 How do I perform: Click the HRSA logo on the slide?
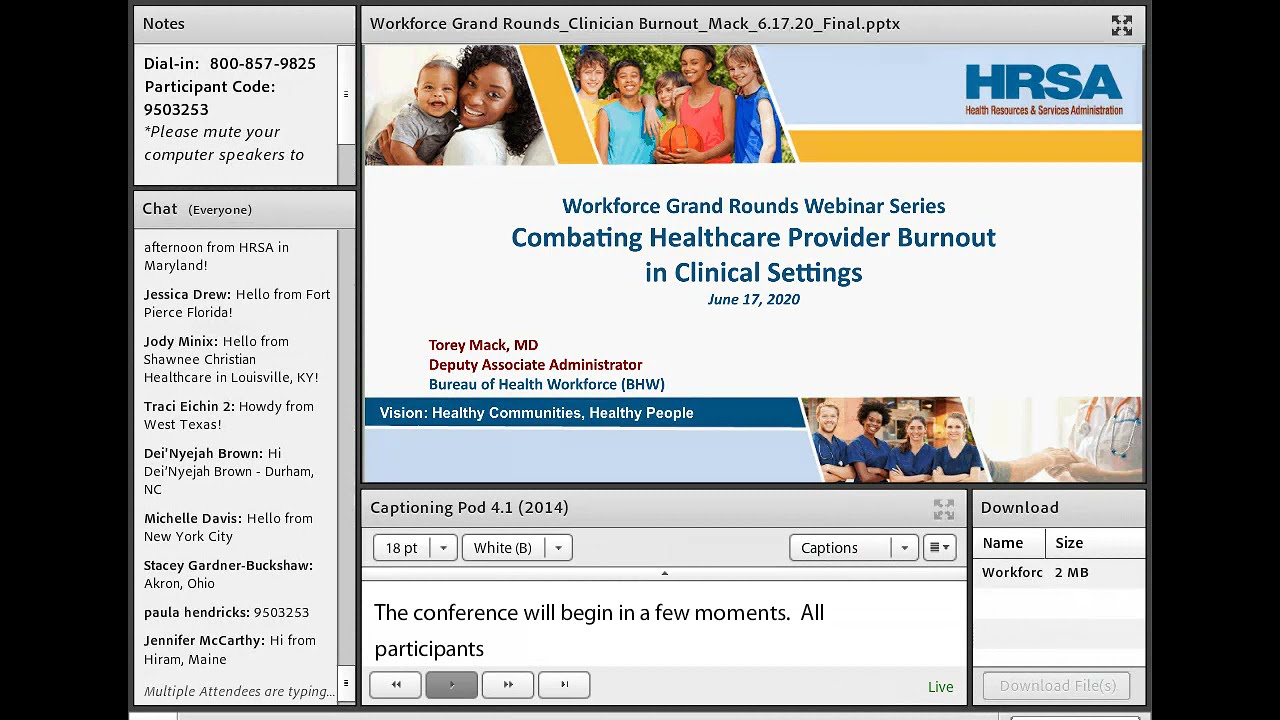(x=1044, y=89)
